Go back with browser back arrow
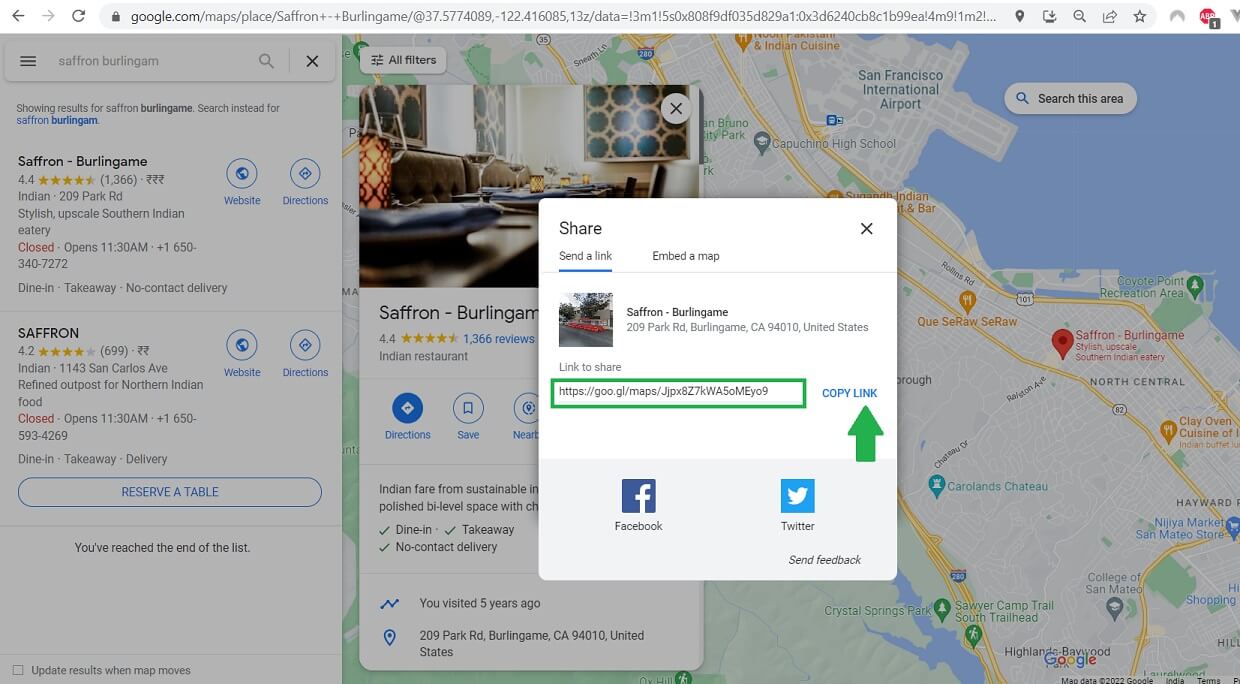1240x684 pixels. [x=18, y=16]
